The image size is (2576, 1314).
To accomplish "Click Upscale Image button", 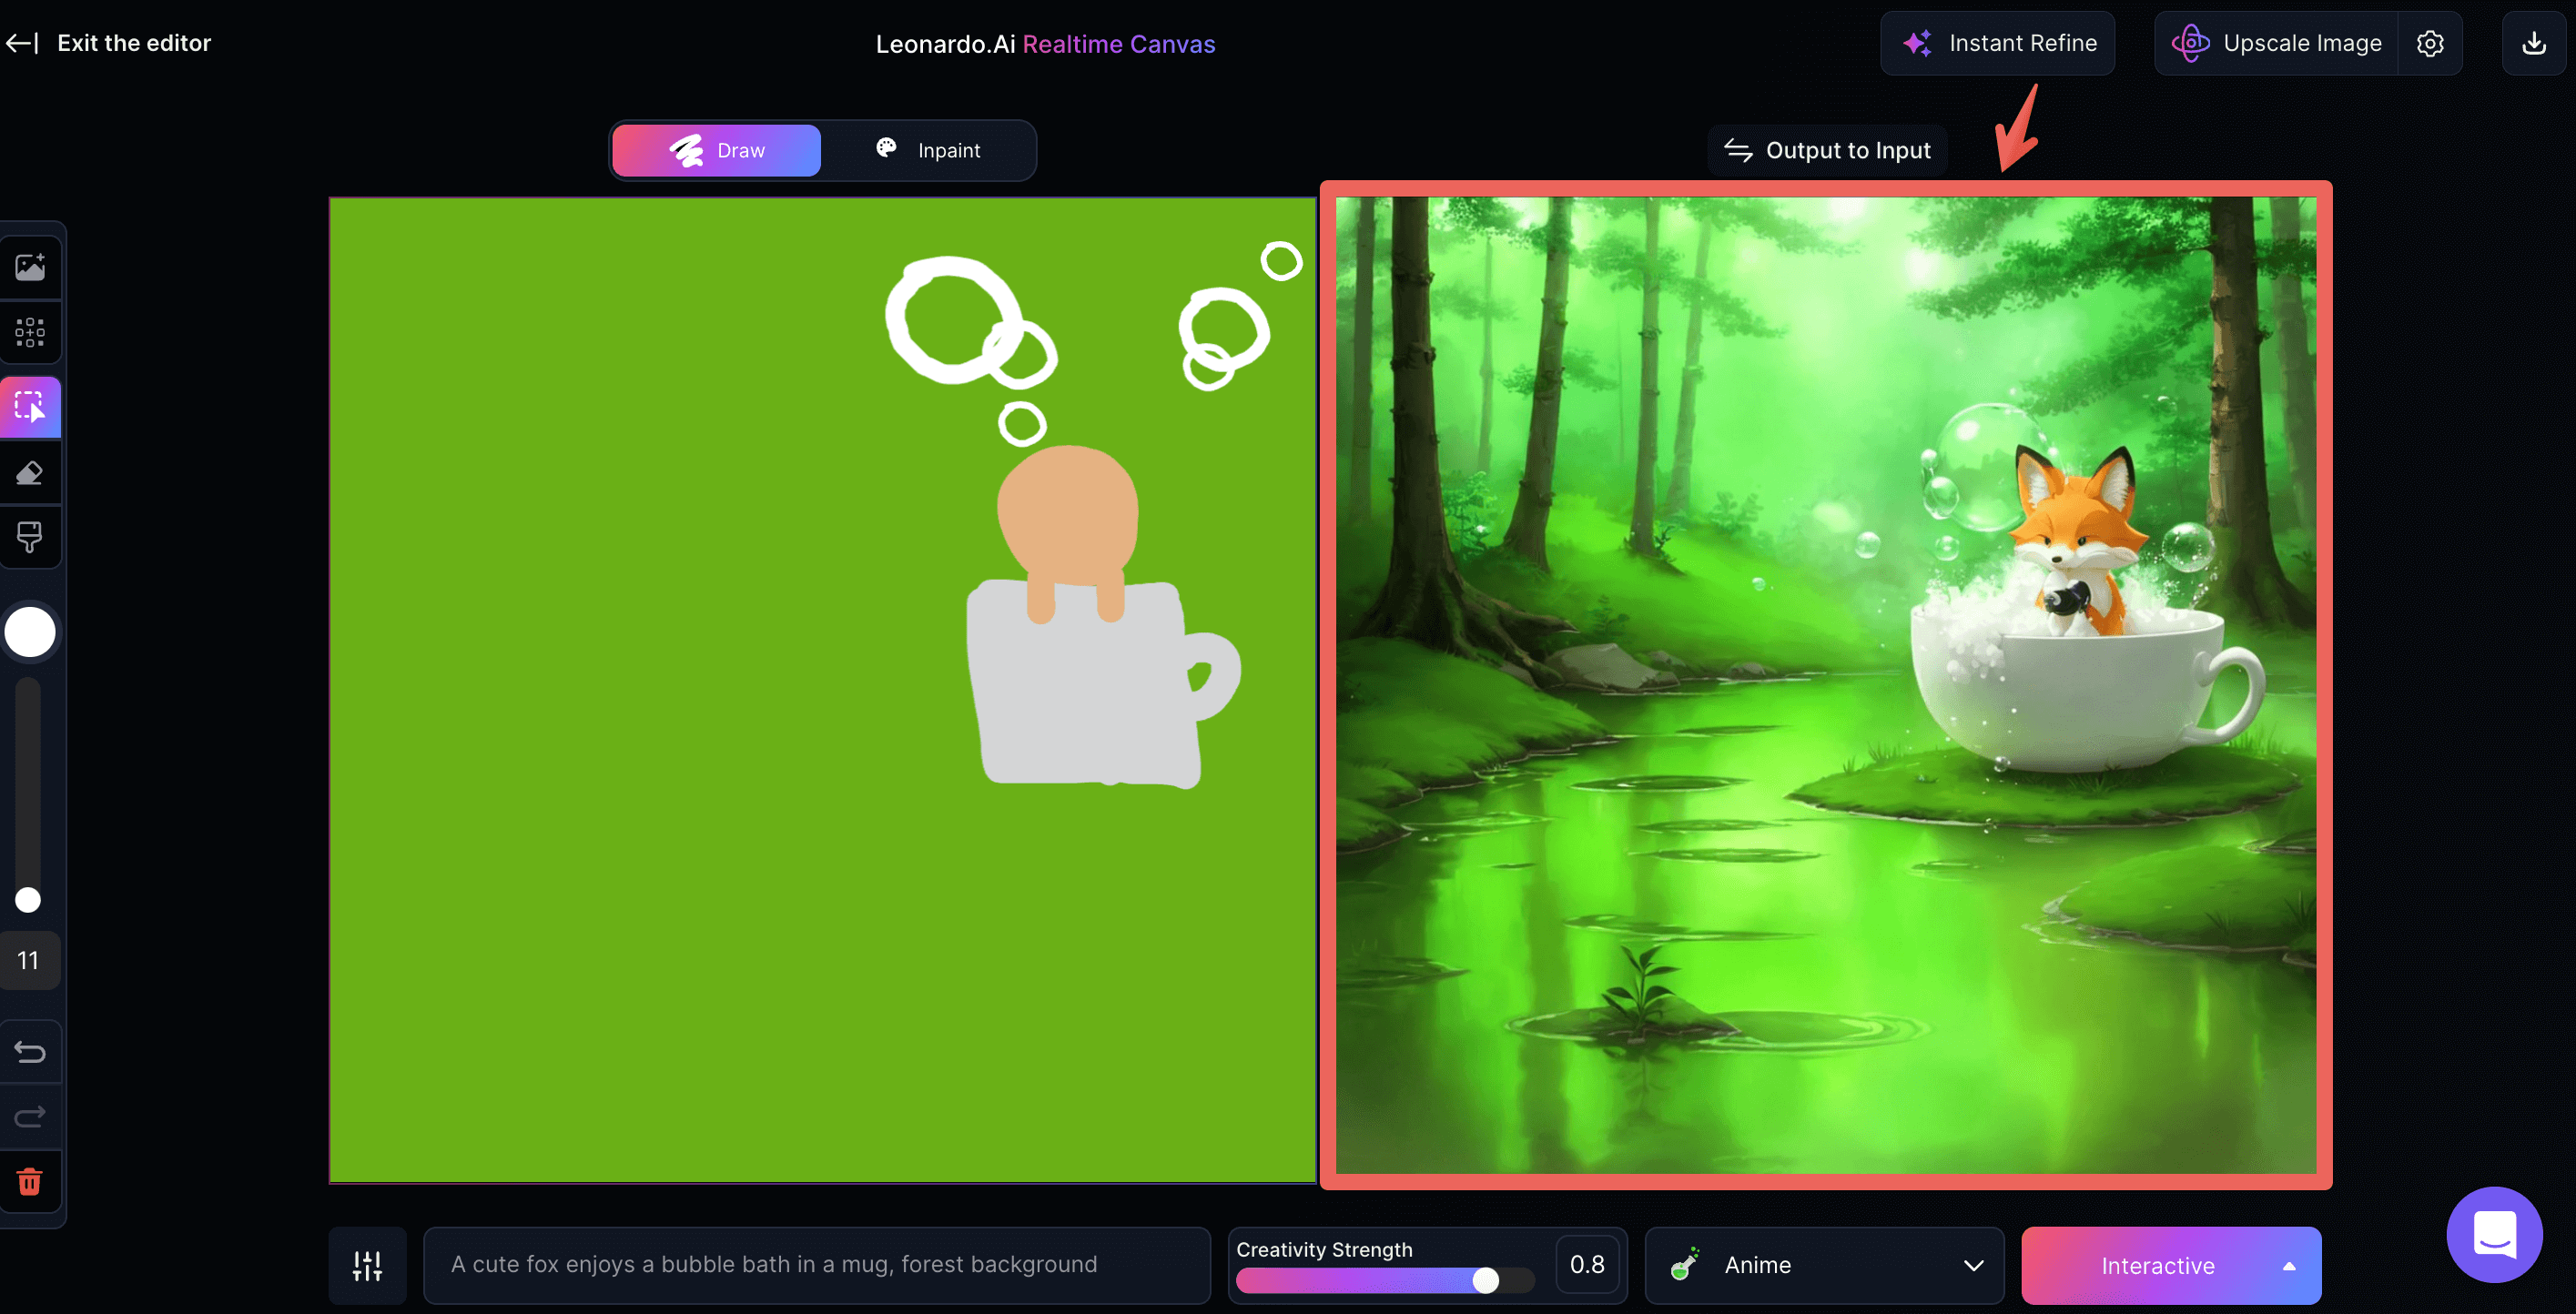I will coord(2277,43).
